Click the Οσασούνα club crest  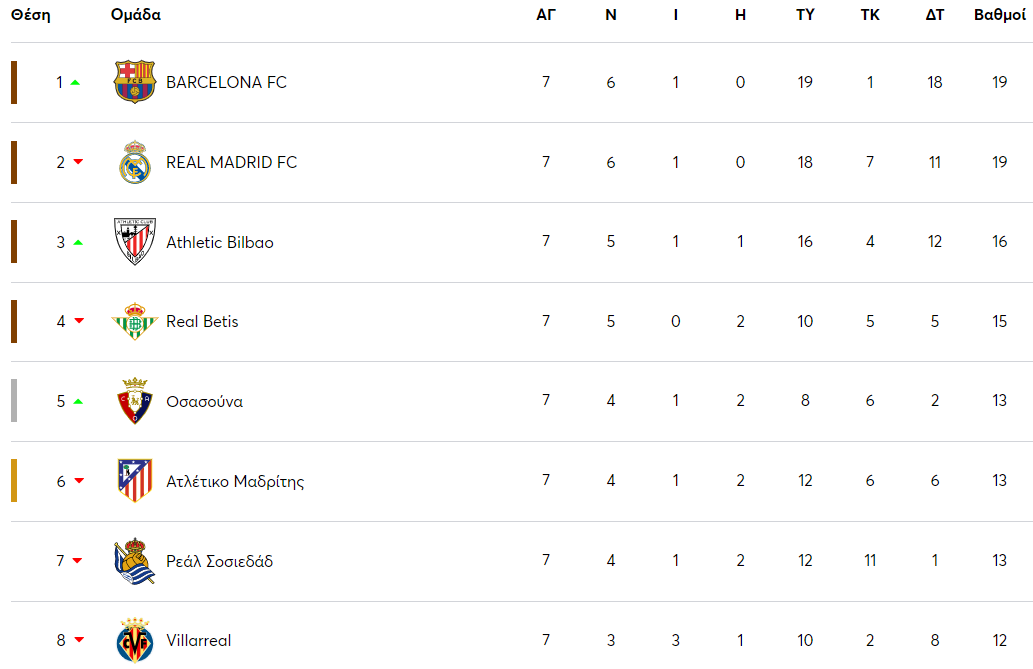(x=135, y=401)
